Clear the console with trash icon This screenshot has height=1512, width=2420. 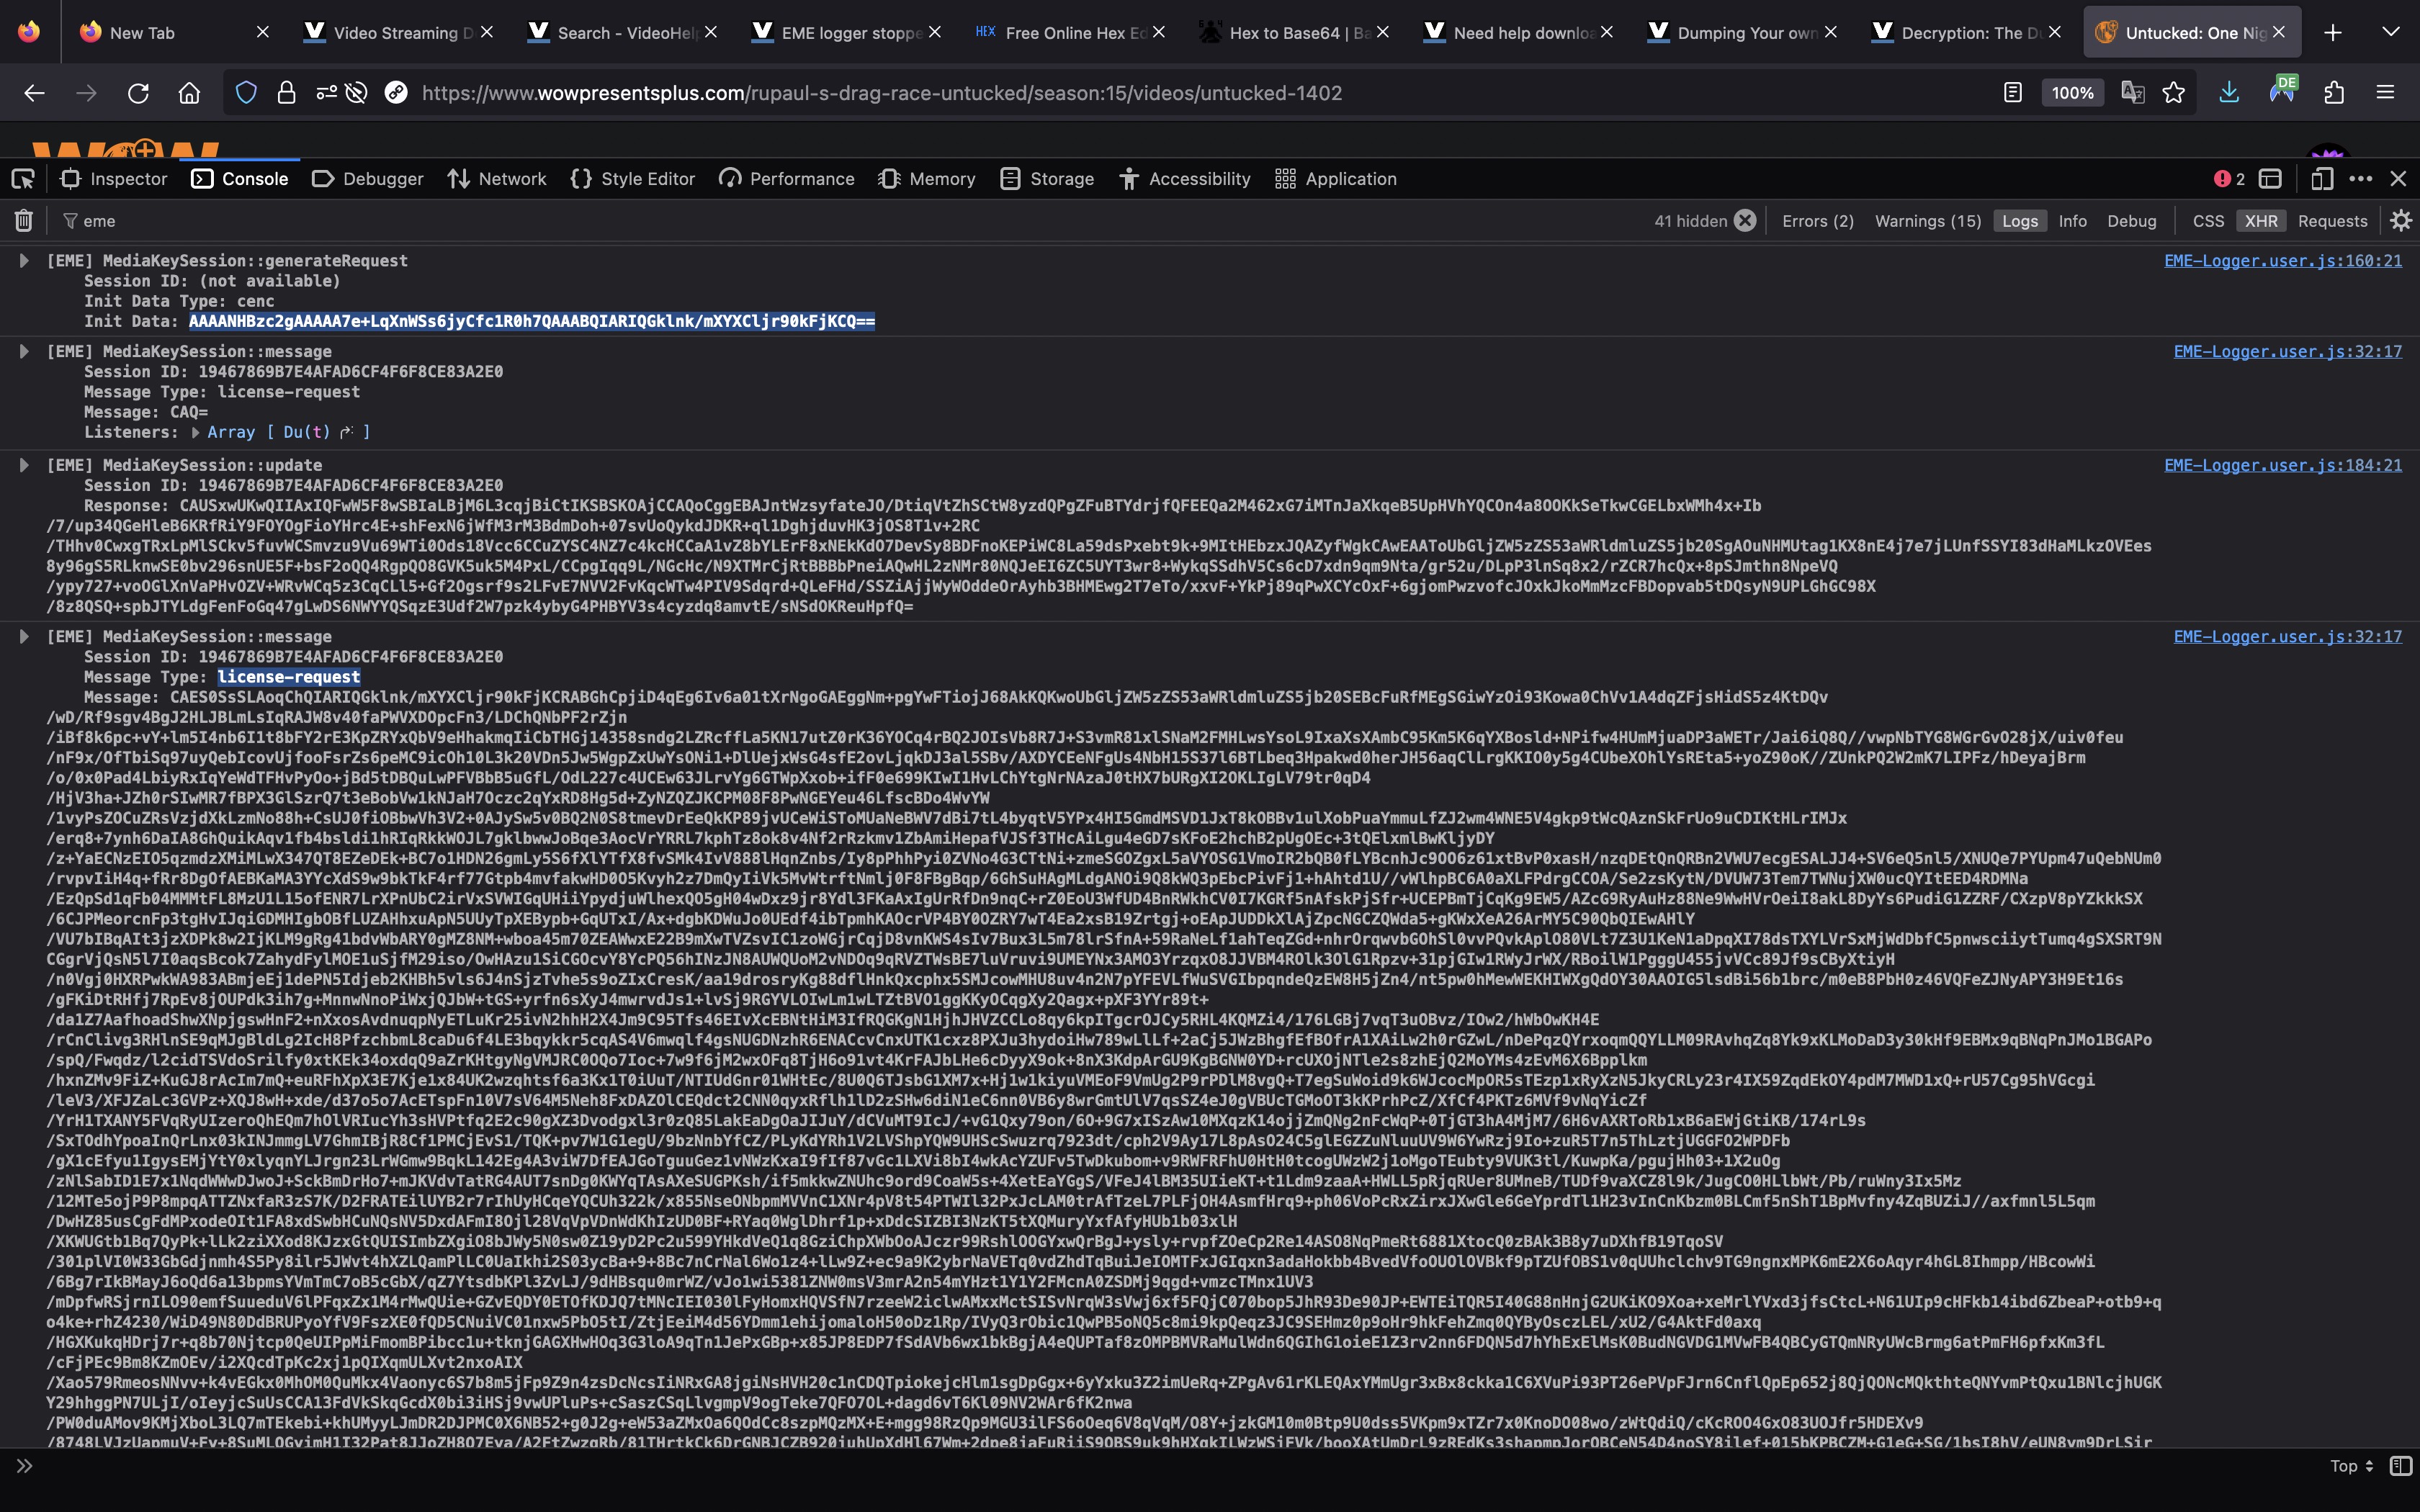click(x=24, y=221)
